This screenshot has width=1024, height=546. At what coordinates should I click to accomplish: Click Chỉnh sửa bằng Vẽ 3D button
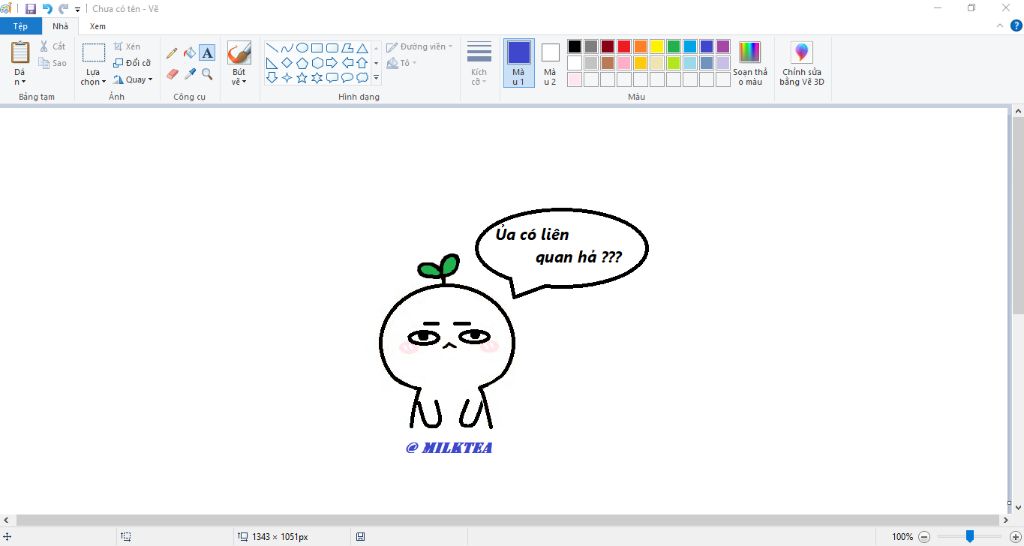click(801, 63)
